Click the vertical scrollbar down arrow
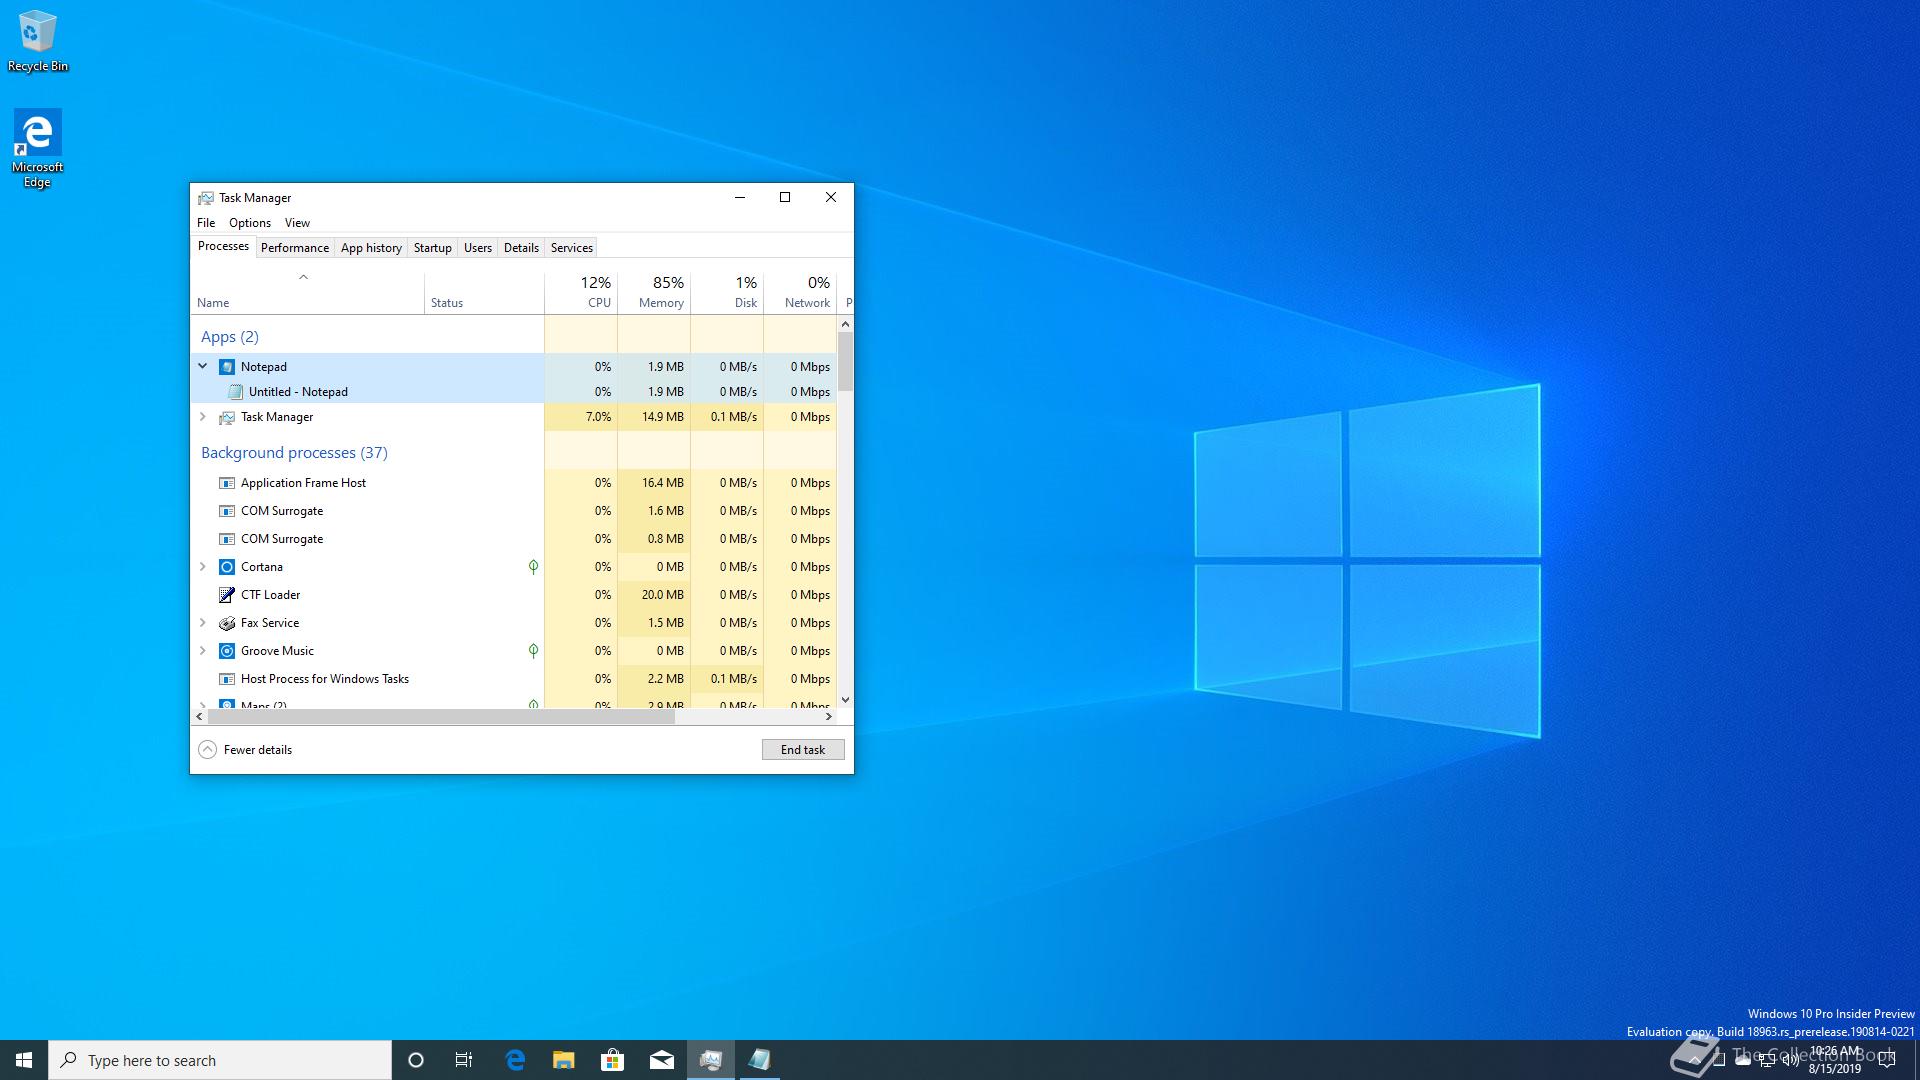The width and height of the screenshot is (1920, 1080). click(x=846, y=700)
